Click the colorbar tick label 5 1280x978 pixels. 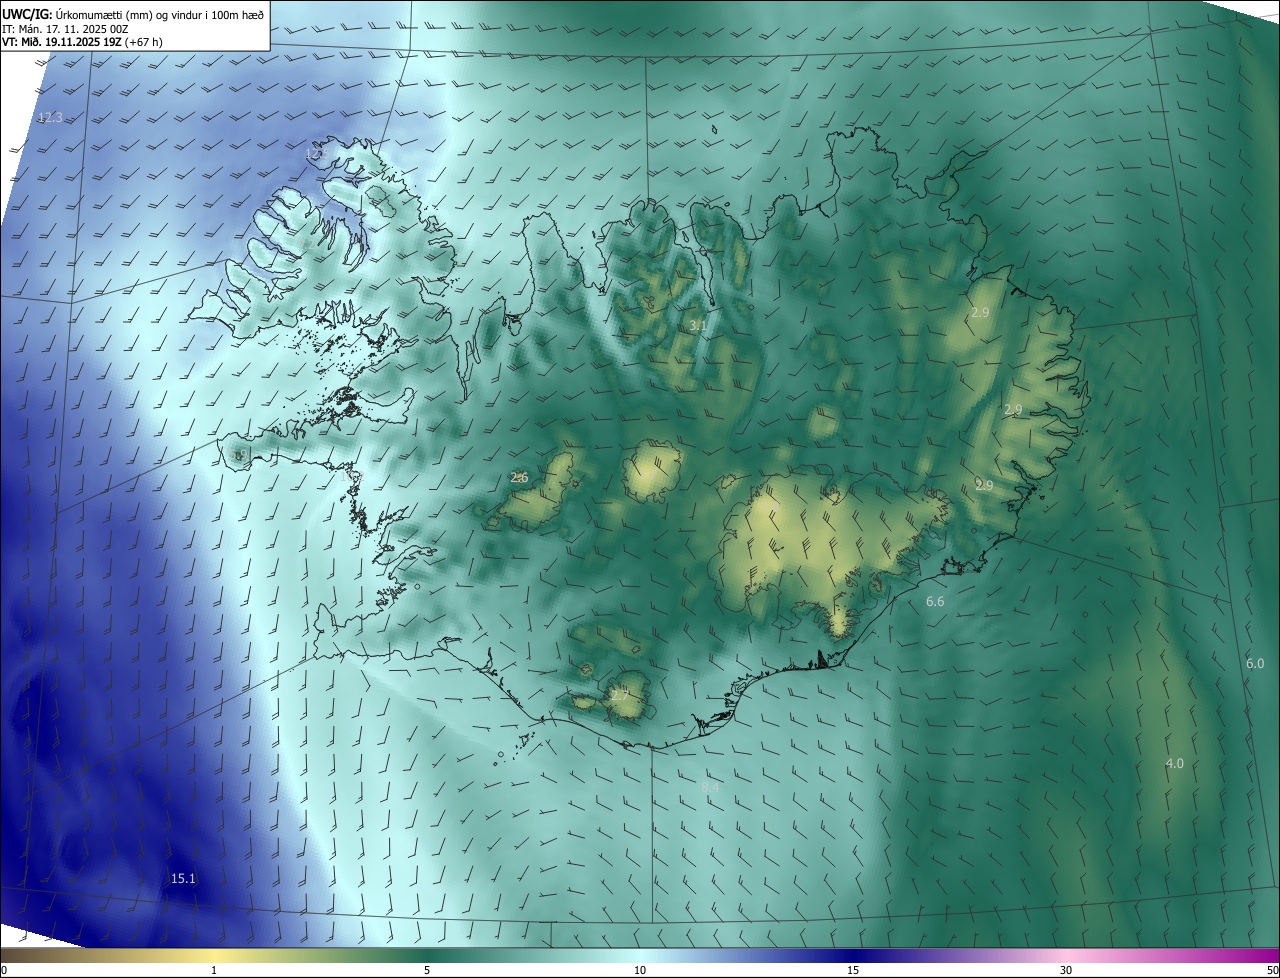(x=427, y=971)
